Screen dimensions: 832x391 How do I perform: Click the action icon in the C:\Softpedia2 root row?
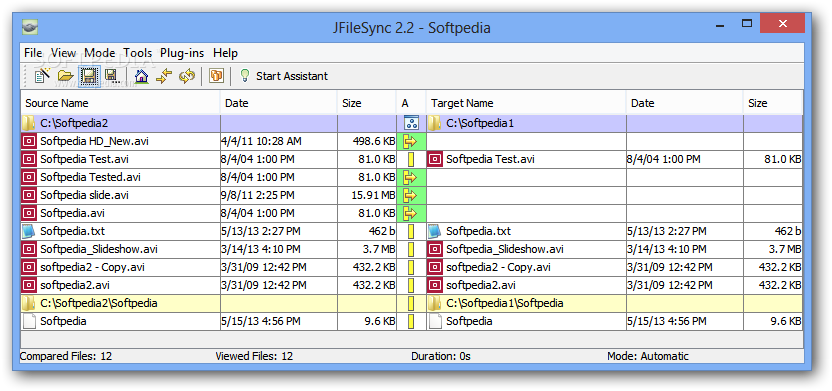tap(411, 124)
